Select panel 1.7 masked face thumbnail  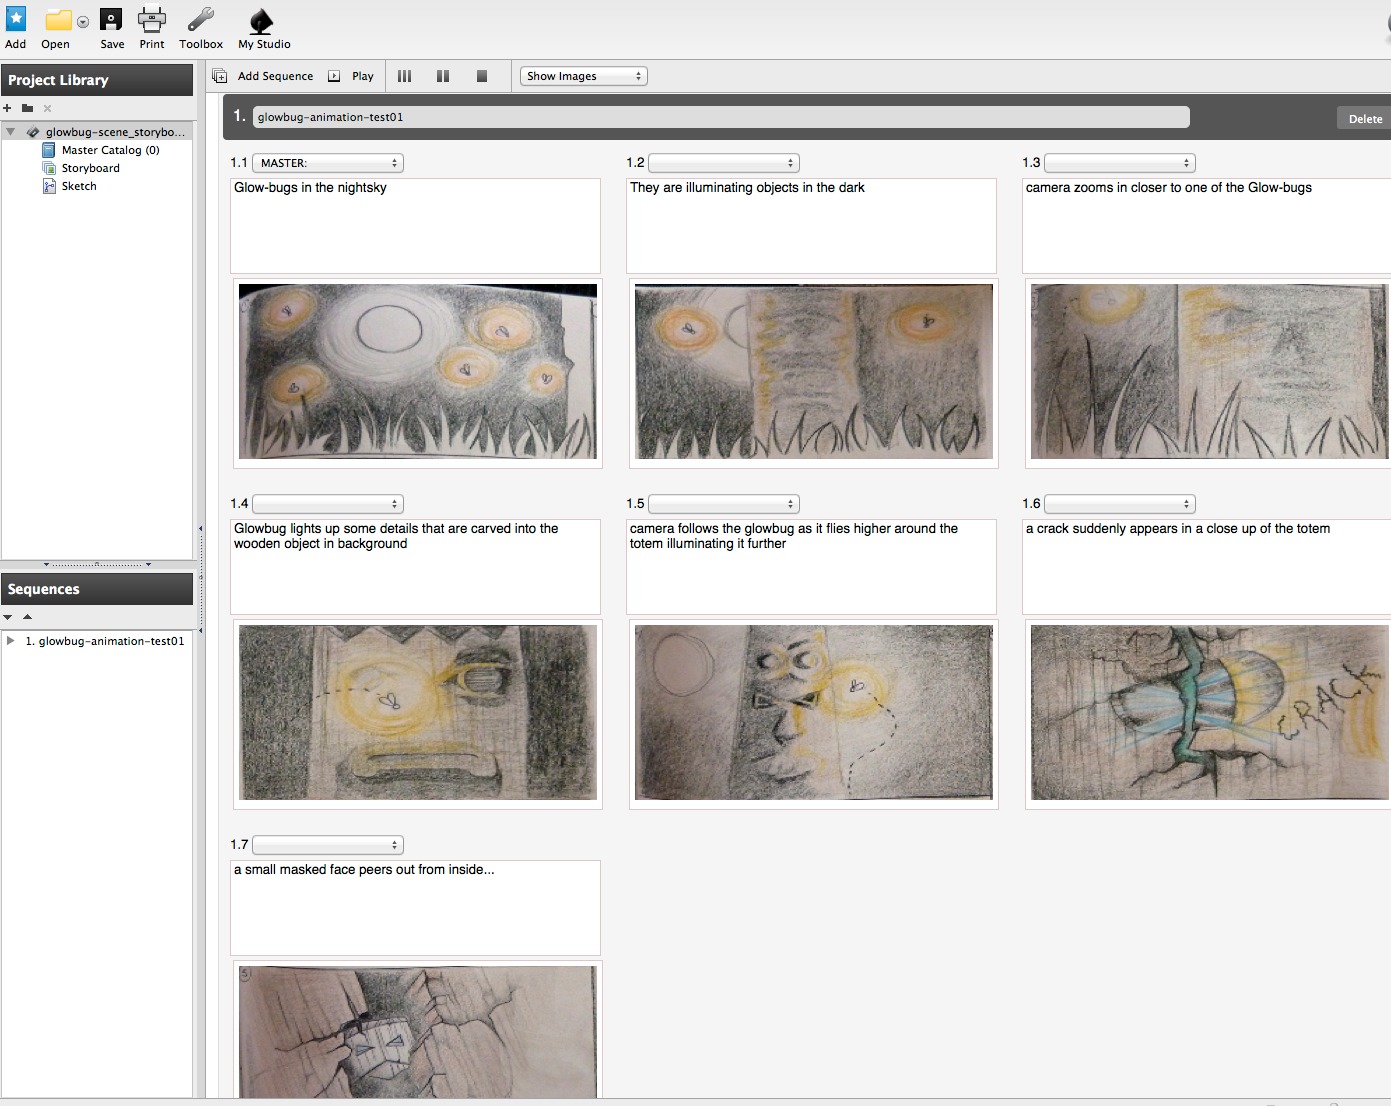pyautogui.click(x=418, y=1032)
